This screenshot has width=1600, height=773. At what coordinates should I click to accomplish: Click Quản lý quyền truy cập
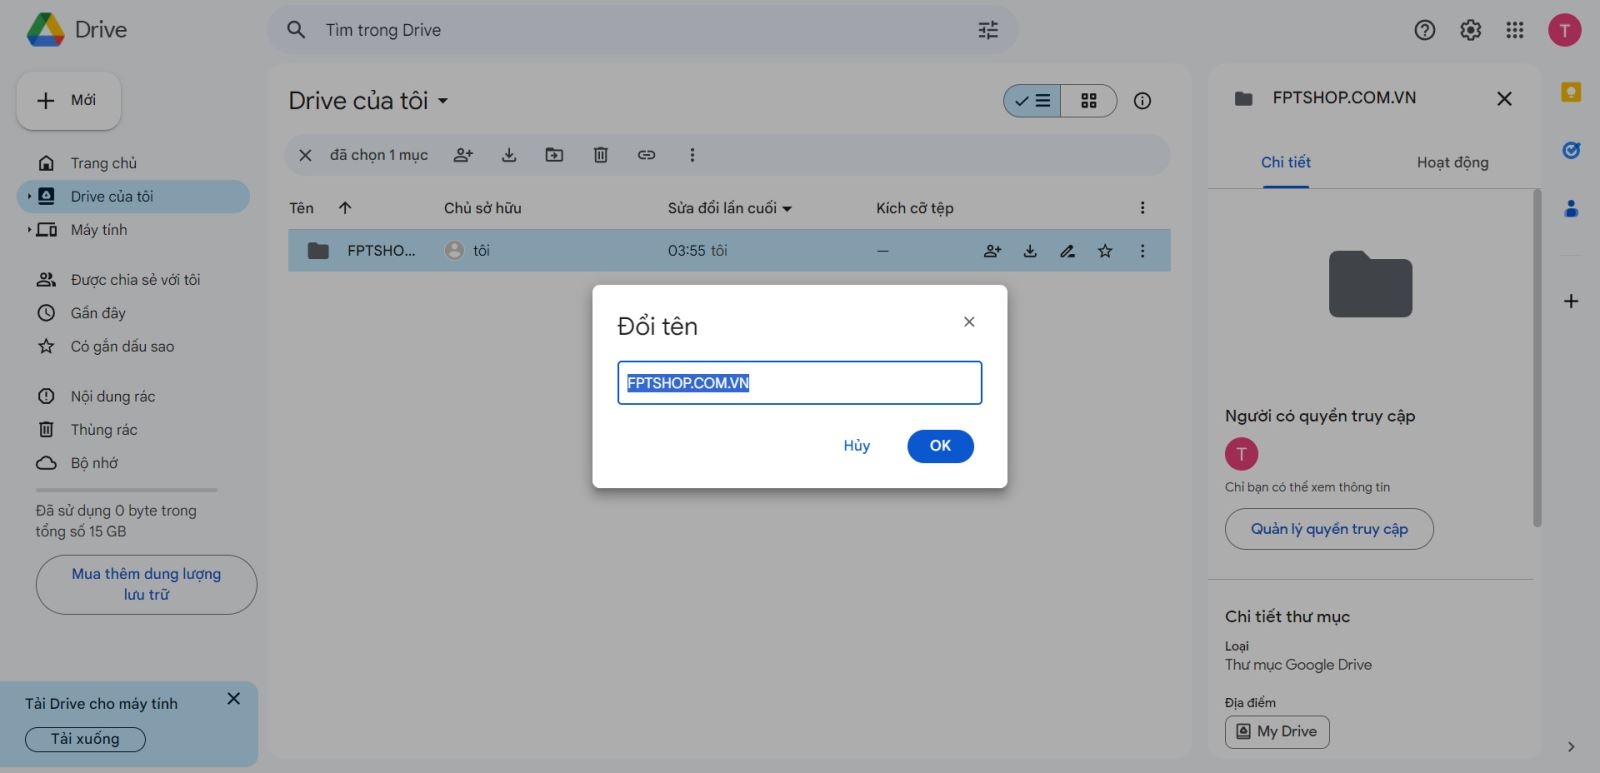(1329, 529)
